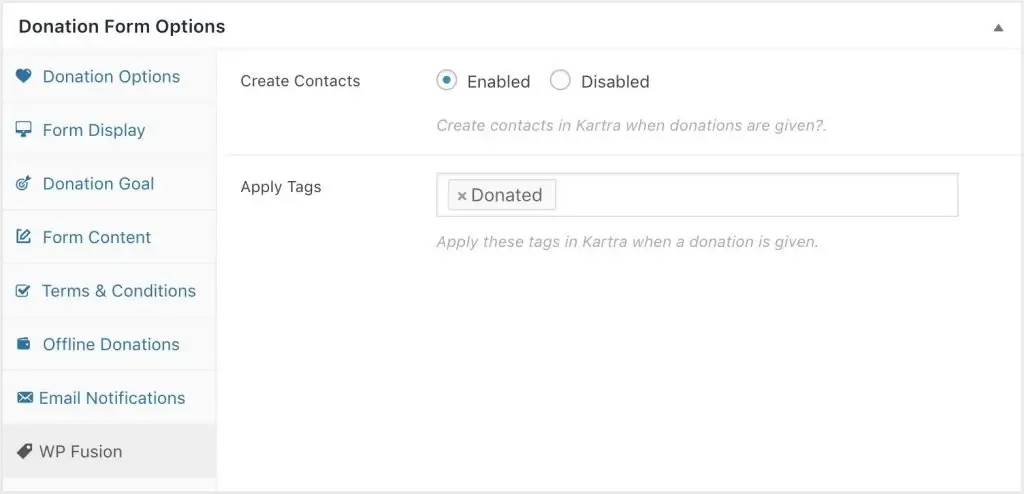This screenshot has height=494, width=1024.
Task: Open the Terms & Conditions tab
Action: point(118,291)
